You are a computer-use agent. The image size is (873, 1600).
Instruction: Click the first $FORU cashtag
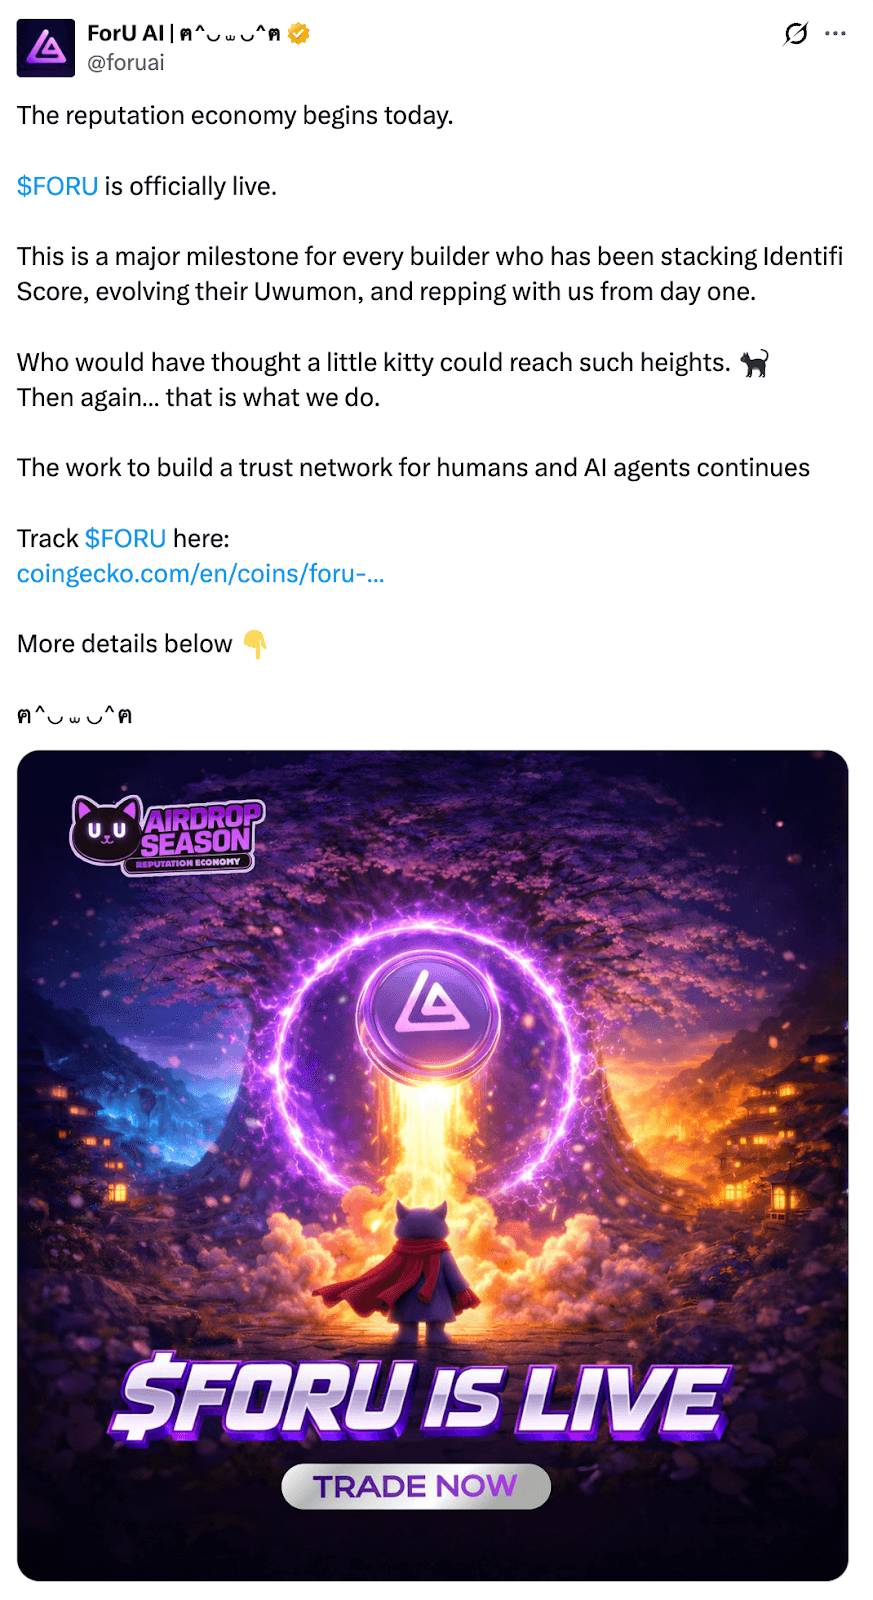(x=57, y=186)
